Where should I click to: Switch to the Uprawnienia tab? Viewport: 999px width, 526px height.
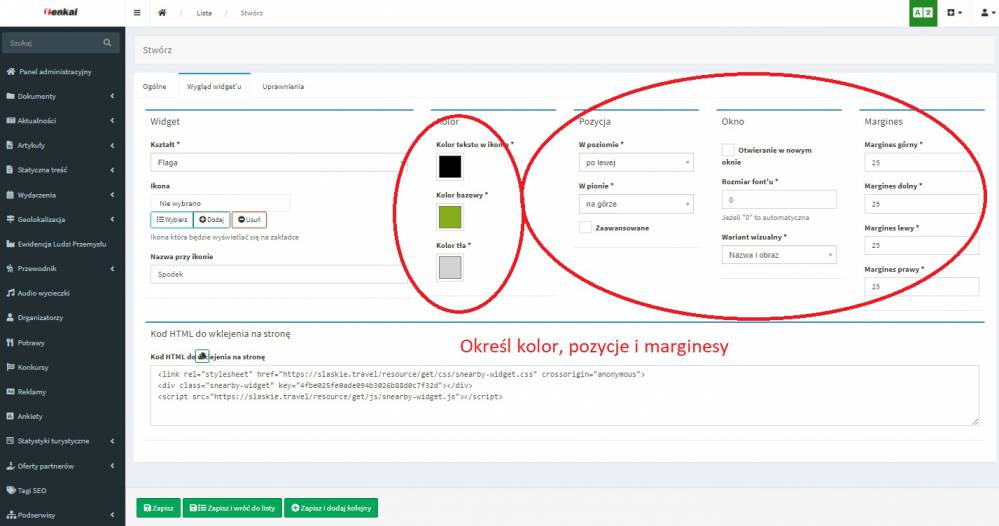(283, 87)
